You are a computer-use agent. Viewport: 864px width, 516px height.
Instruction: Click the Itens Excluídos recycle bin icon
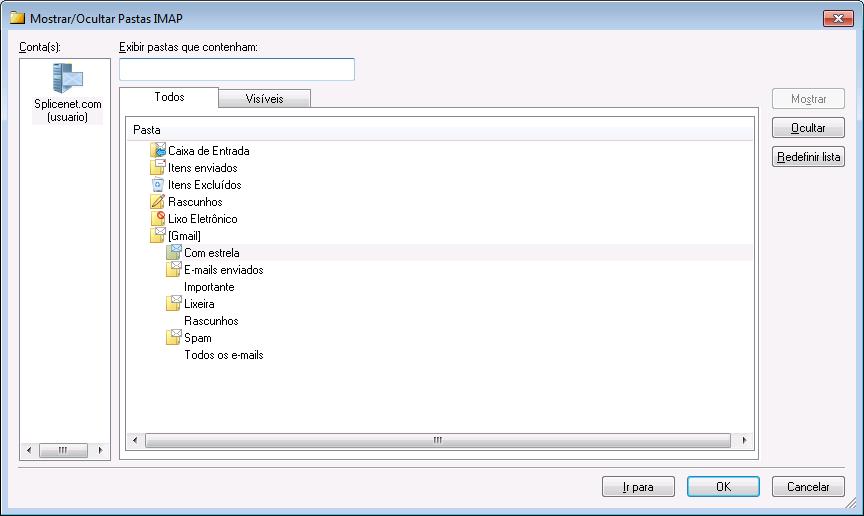pyautogui.click(x=158, y=185)
